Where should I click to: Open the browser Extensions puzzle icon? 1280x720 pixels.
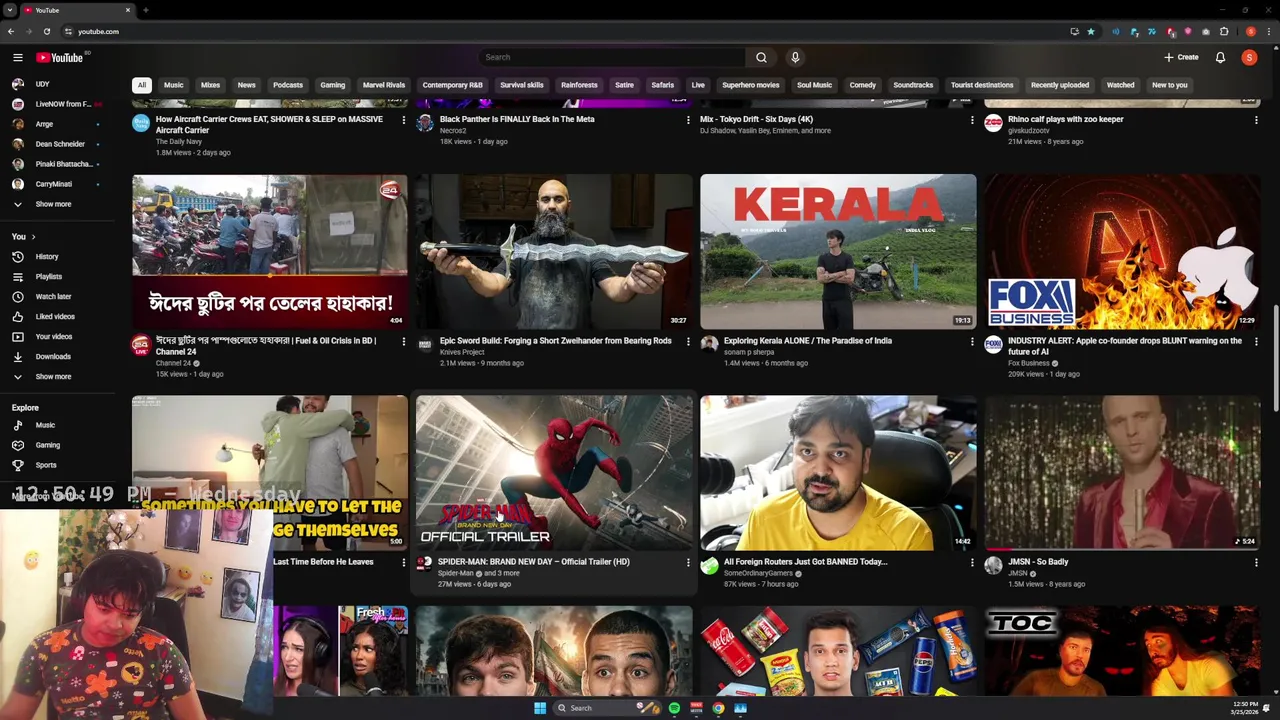[x=1224, y=31]
